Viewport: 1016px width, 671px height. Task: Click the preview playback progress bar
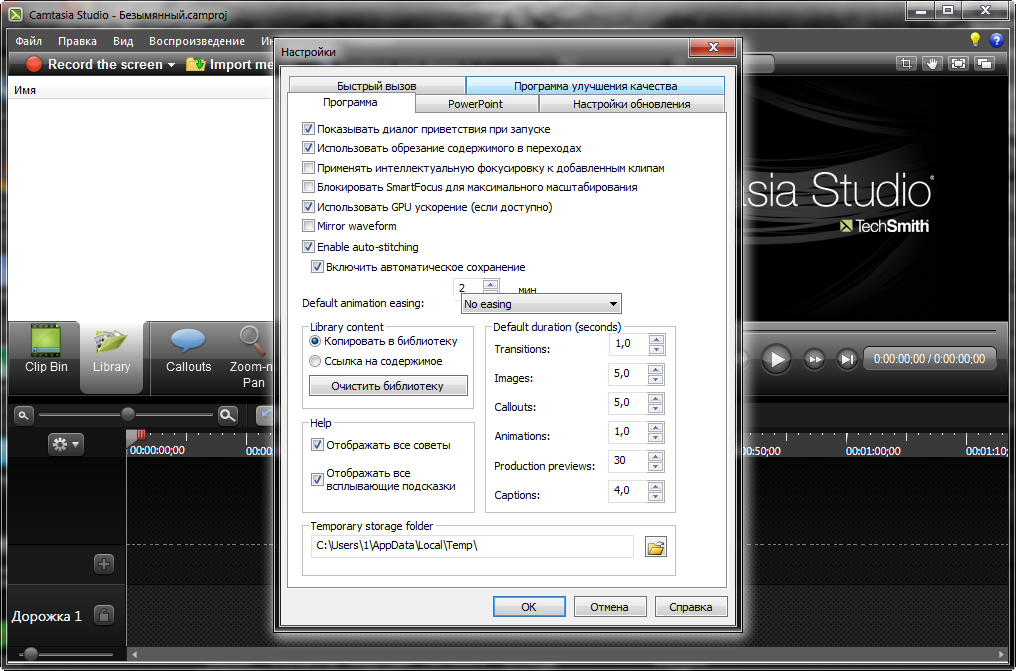(868, 331)
